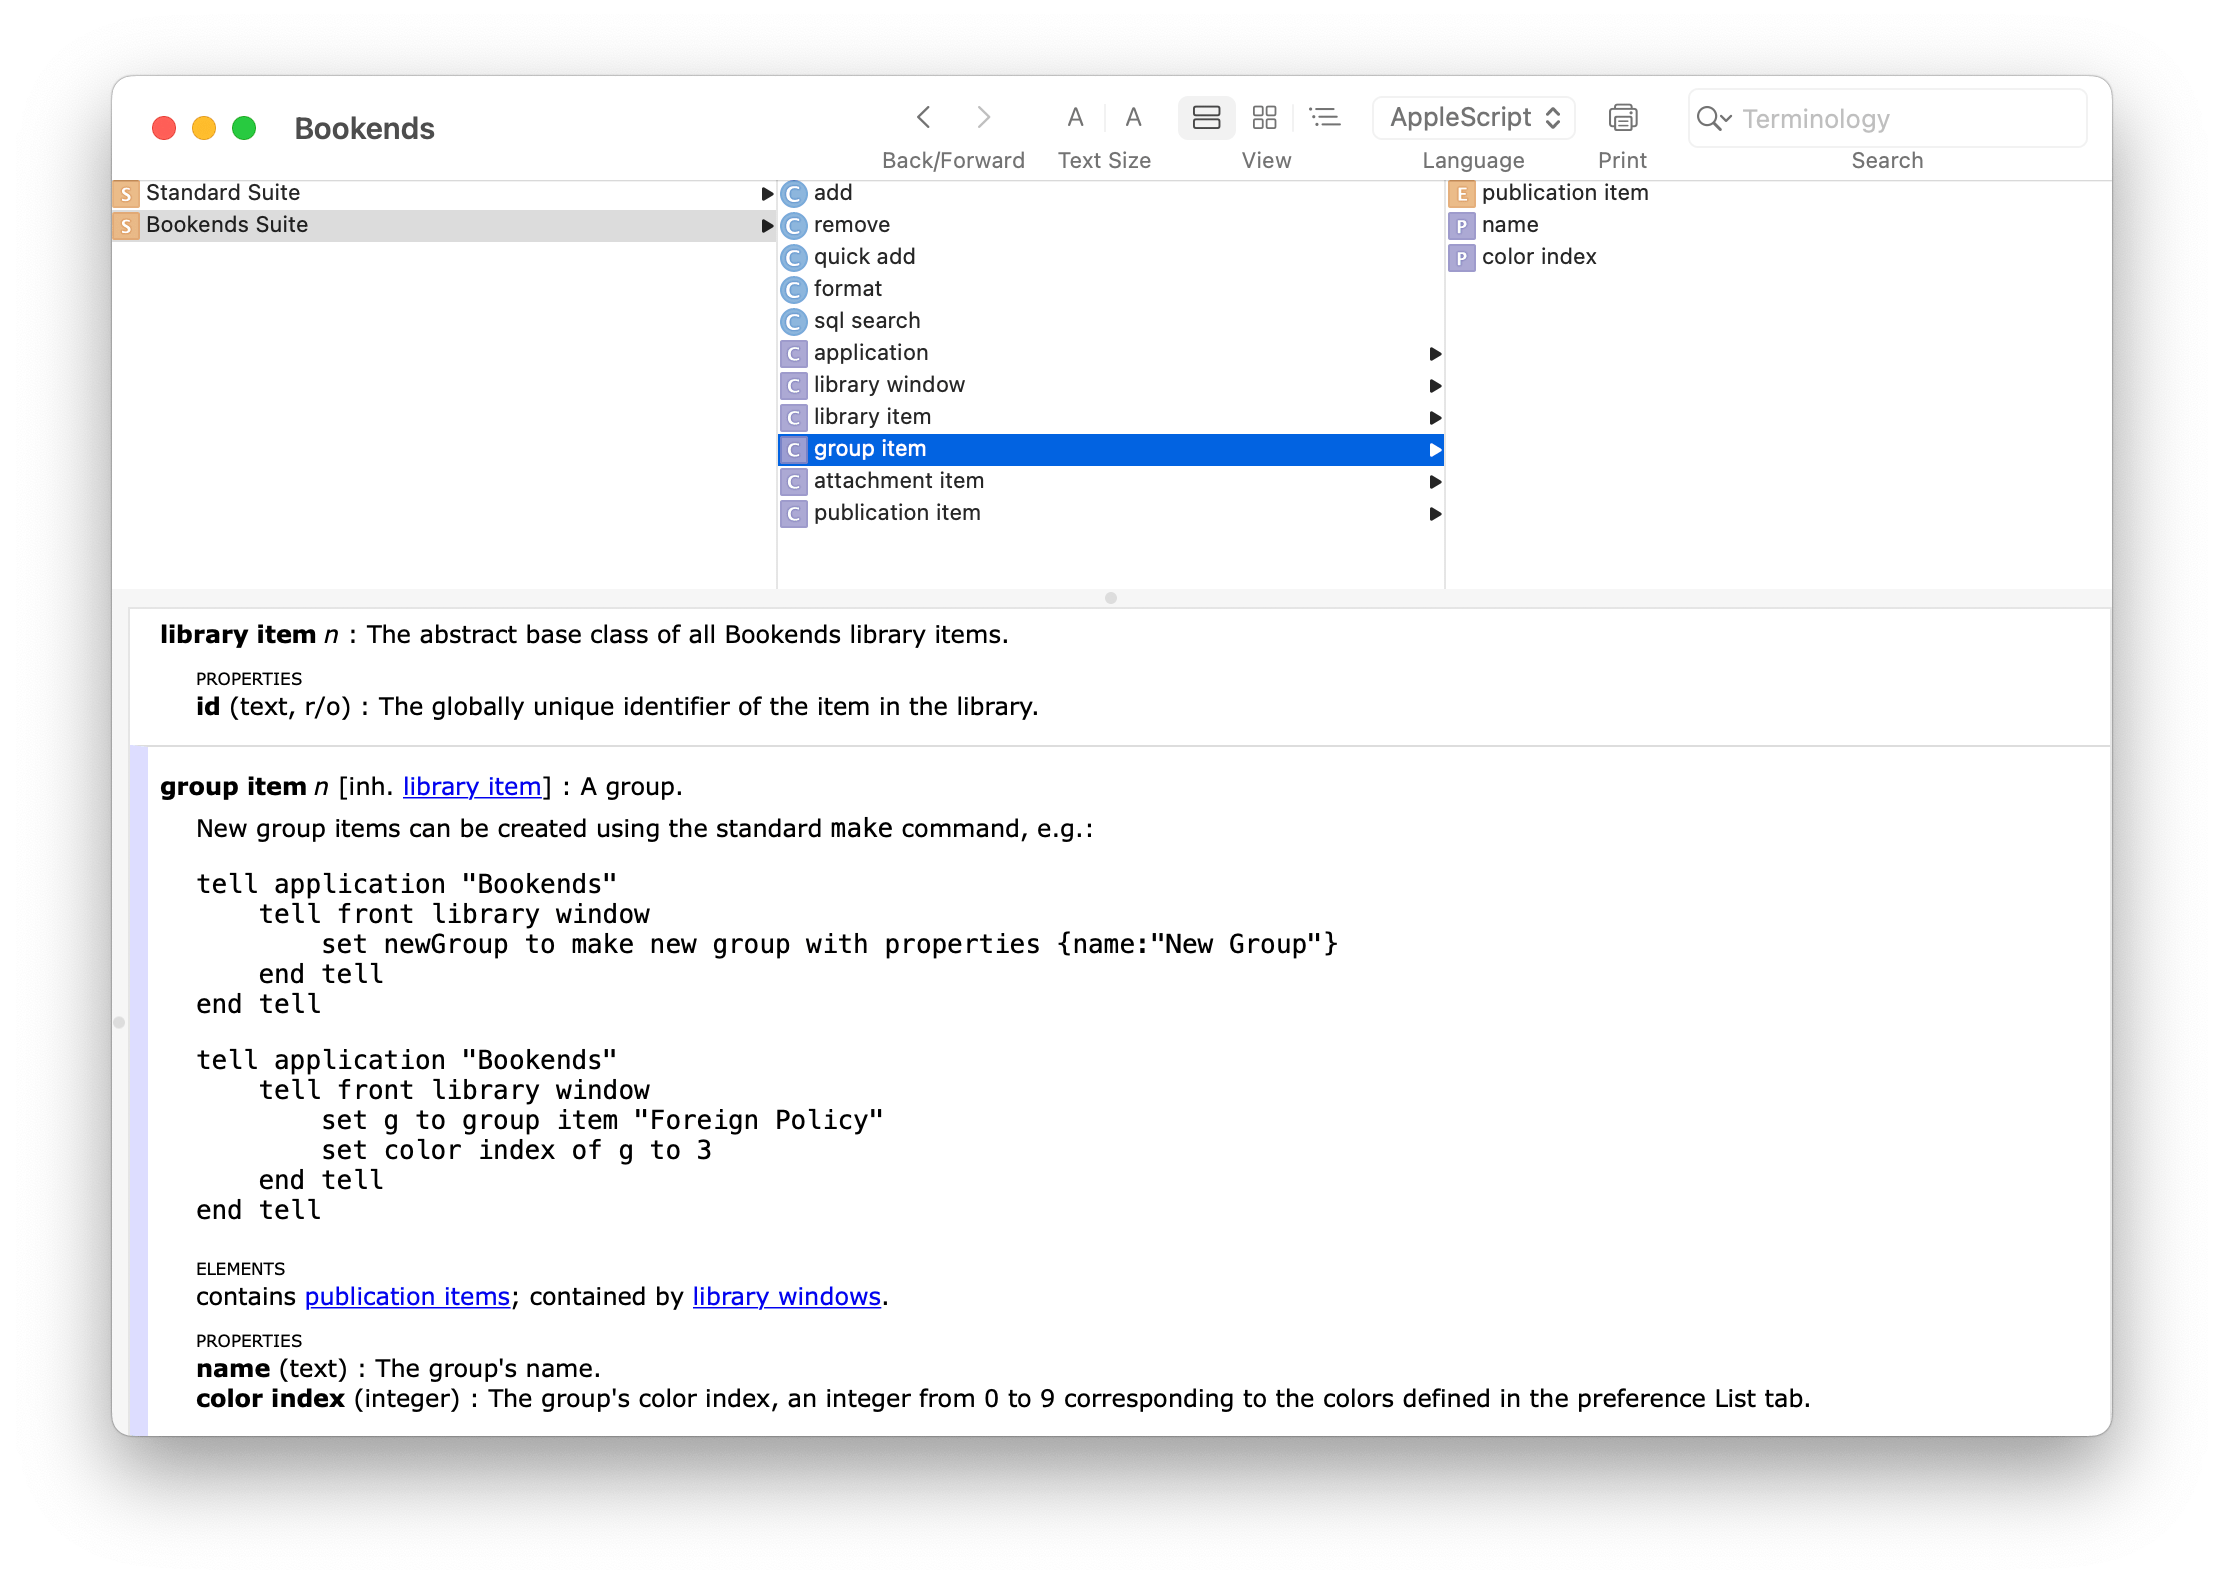Screen dimensions: 2224x1584
Task: Select the attachment item class
Action: pos(898,480)
